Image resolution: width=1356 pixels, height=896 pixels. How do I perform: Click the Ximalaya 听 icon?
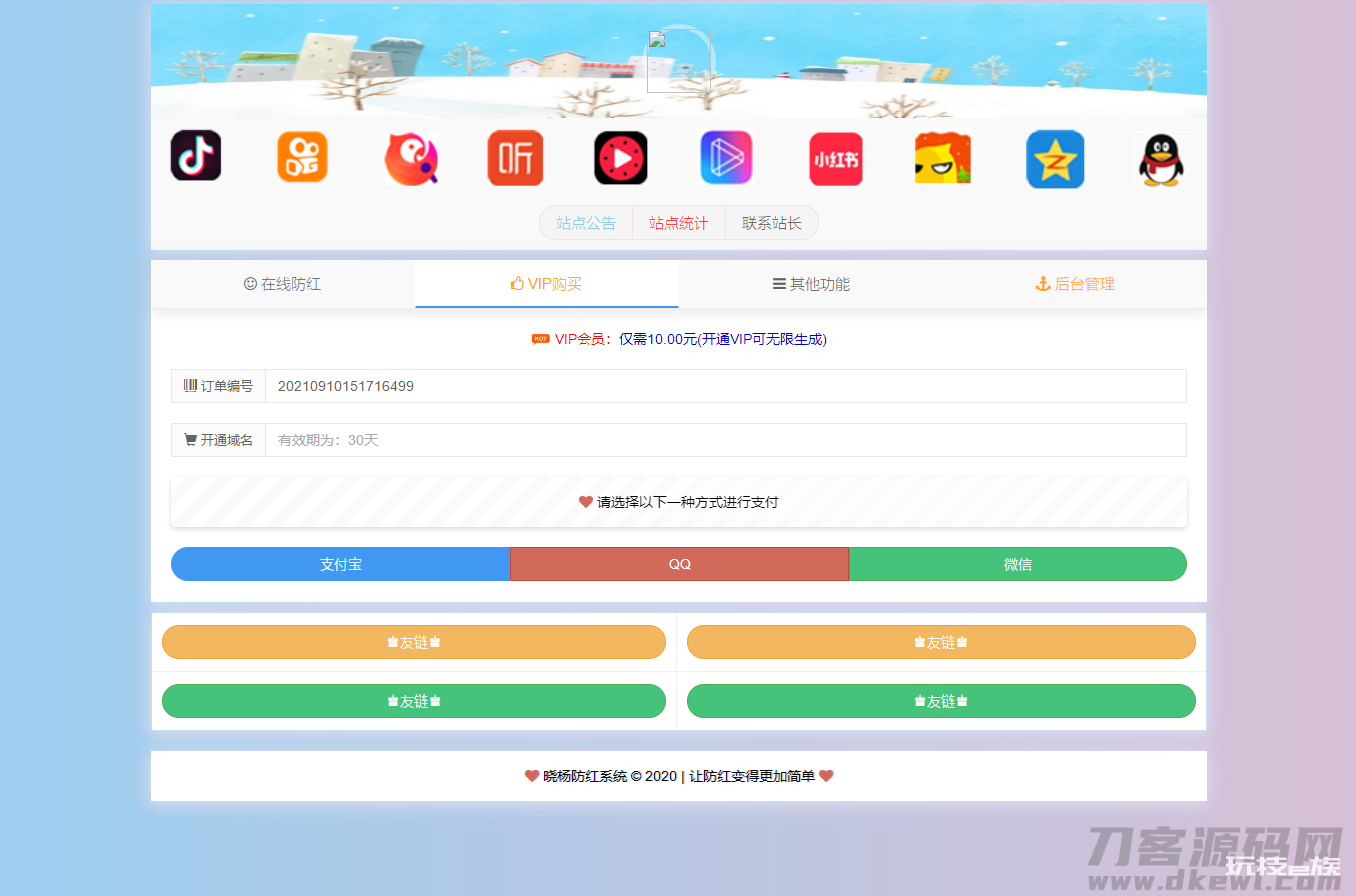515,158
